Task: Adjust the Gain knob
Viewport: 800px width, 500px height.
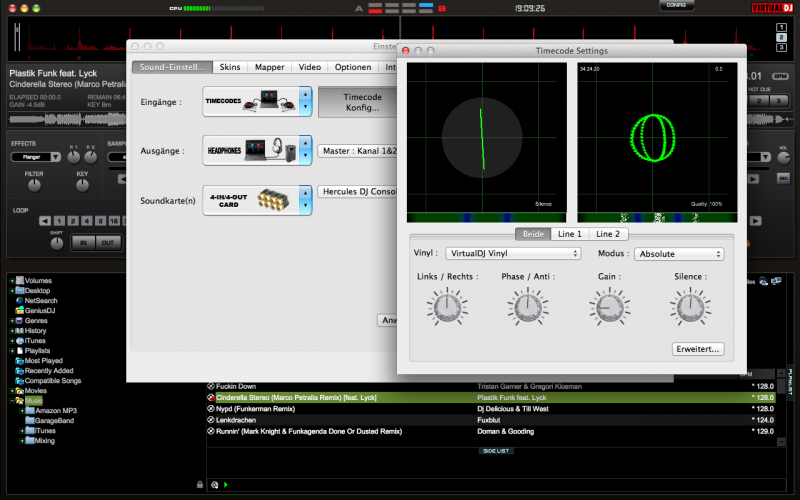Action: tap(610, 307)
